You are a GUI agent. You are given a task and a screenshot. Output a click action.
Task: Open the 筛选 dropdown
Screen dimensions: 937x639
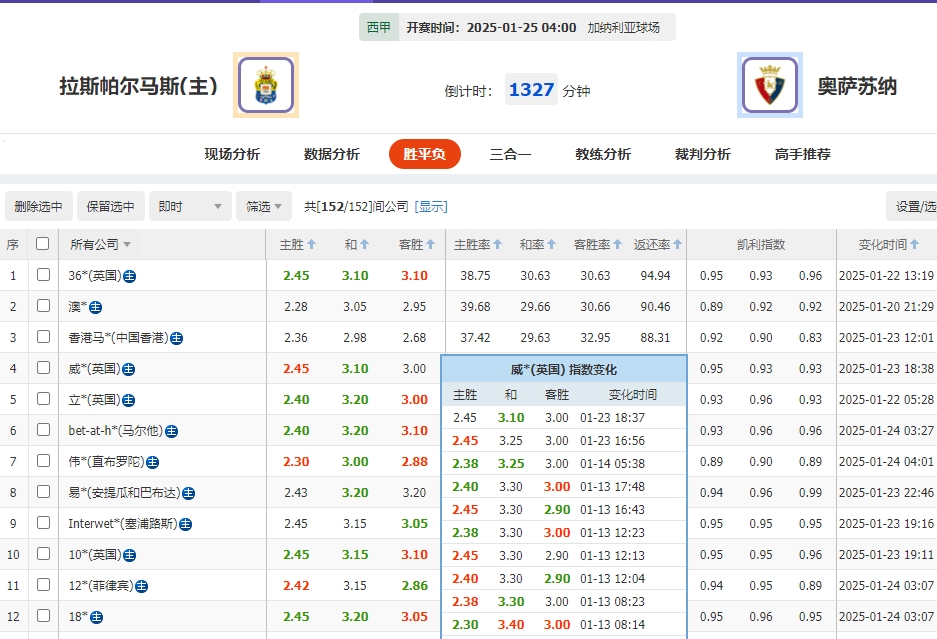[262, 205]
